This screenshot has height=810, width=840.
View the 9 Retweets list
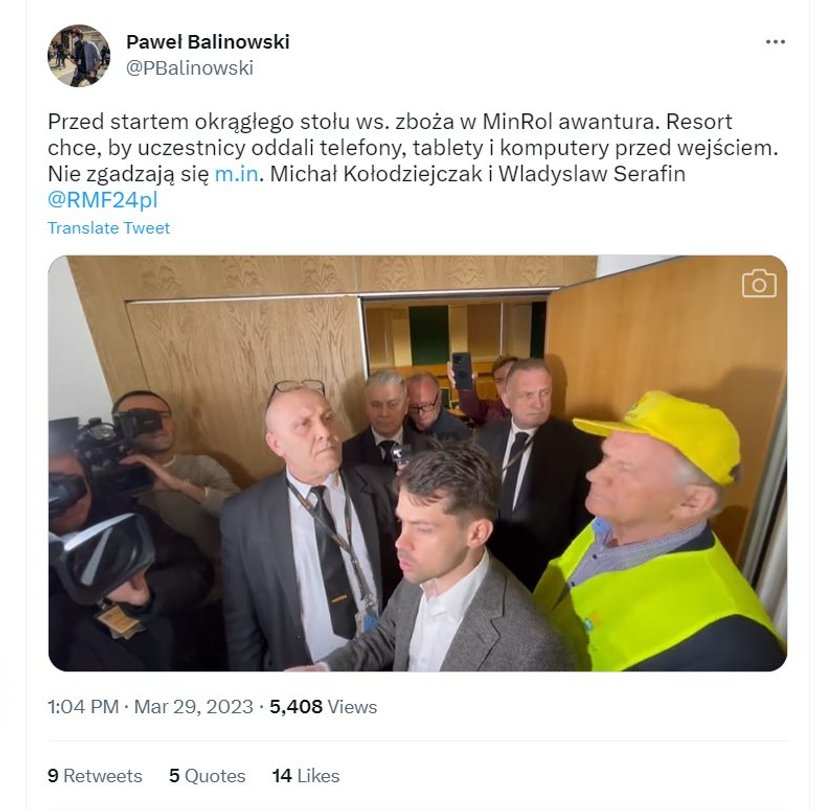tap(95, 776)
